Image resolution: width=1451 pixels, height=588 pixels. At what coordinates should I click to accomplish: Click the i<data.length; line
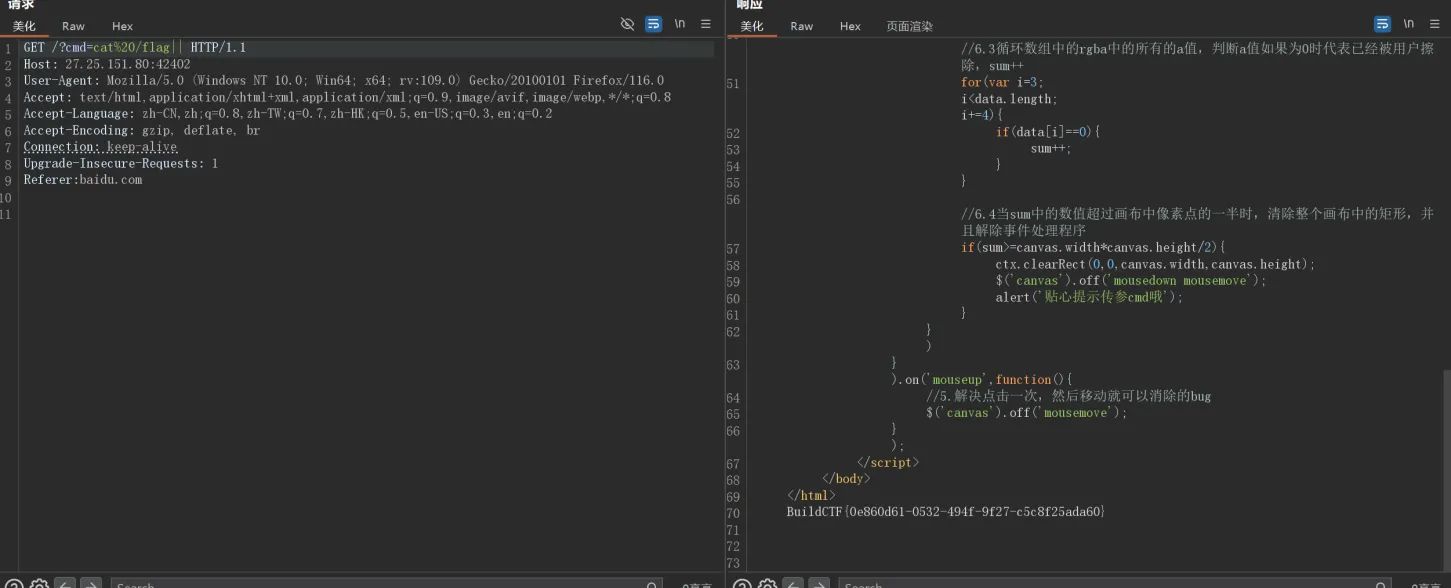tap(1009, 99)
